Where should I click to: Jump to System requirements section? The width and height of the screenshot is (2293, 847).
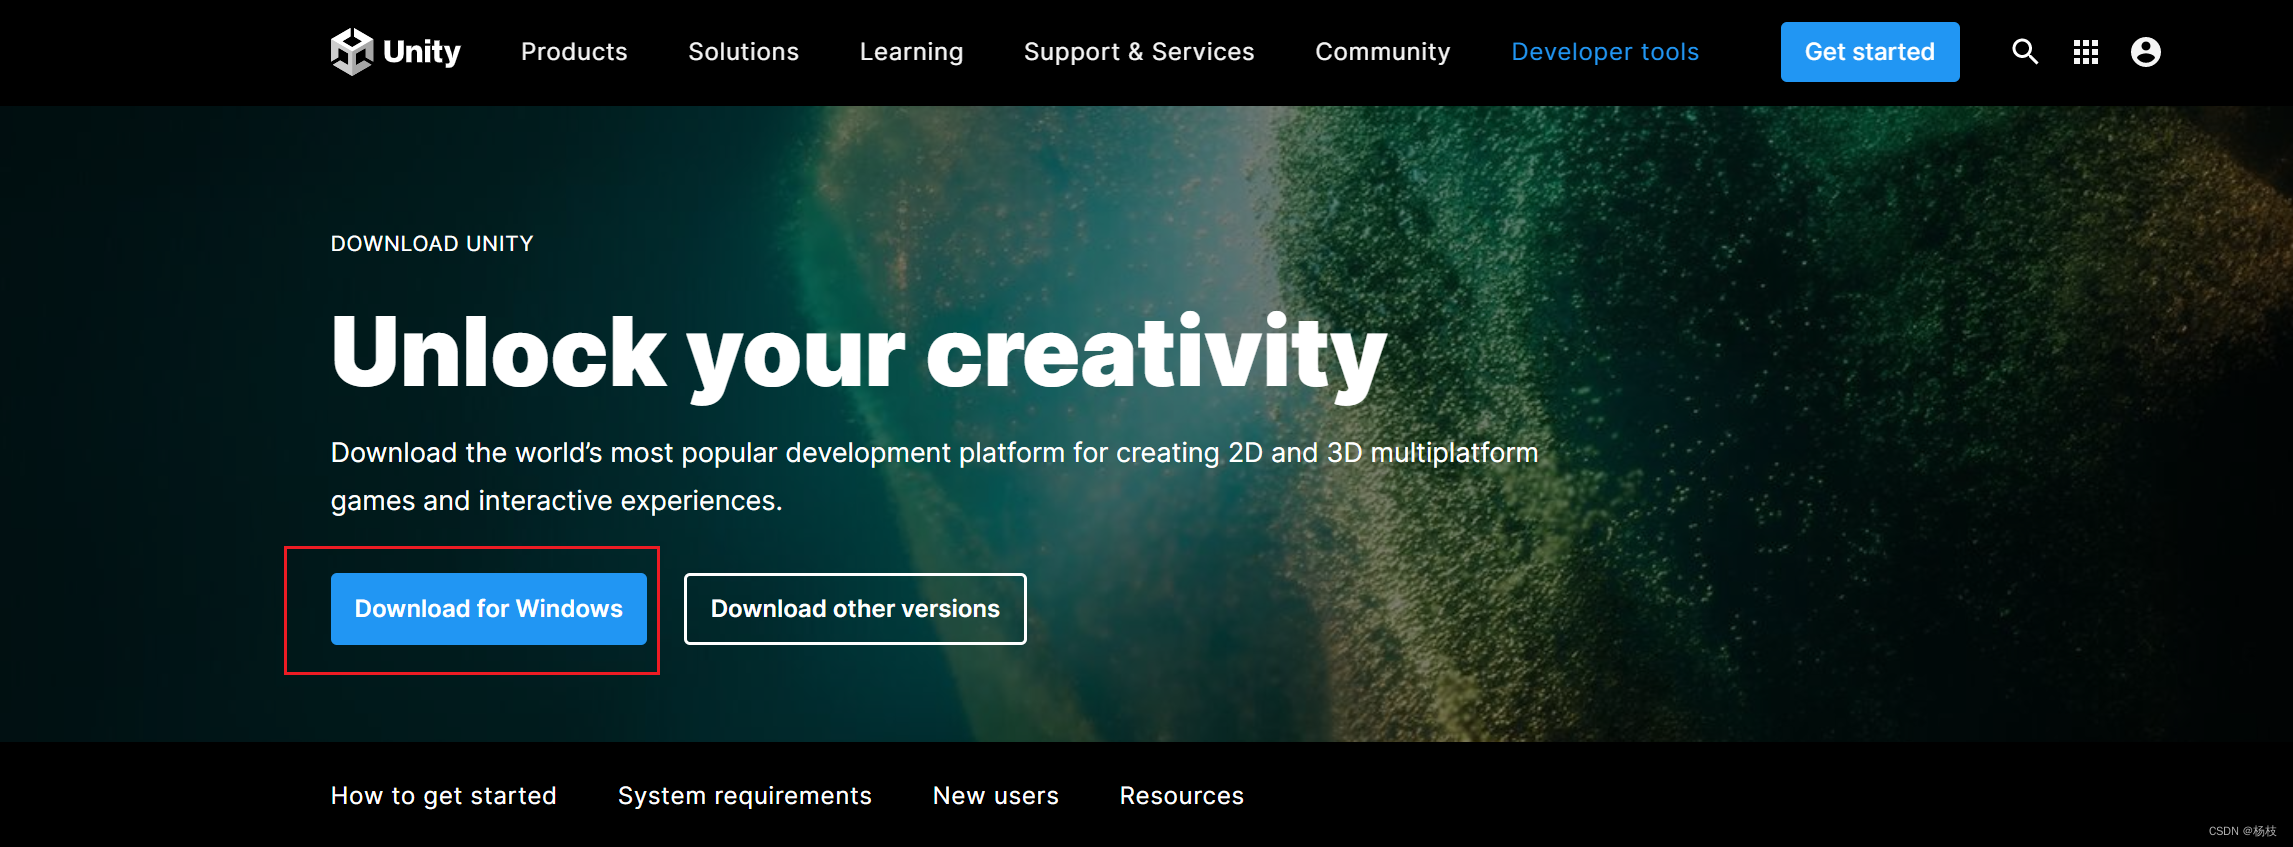click(x=744, y=796)
